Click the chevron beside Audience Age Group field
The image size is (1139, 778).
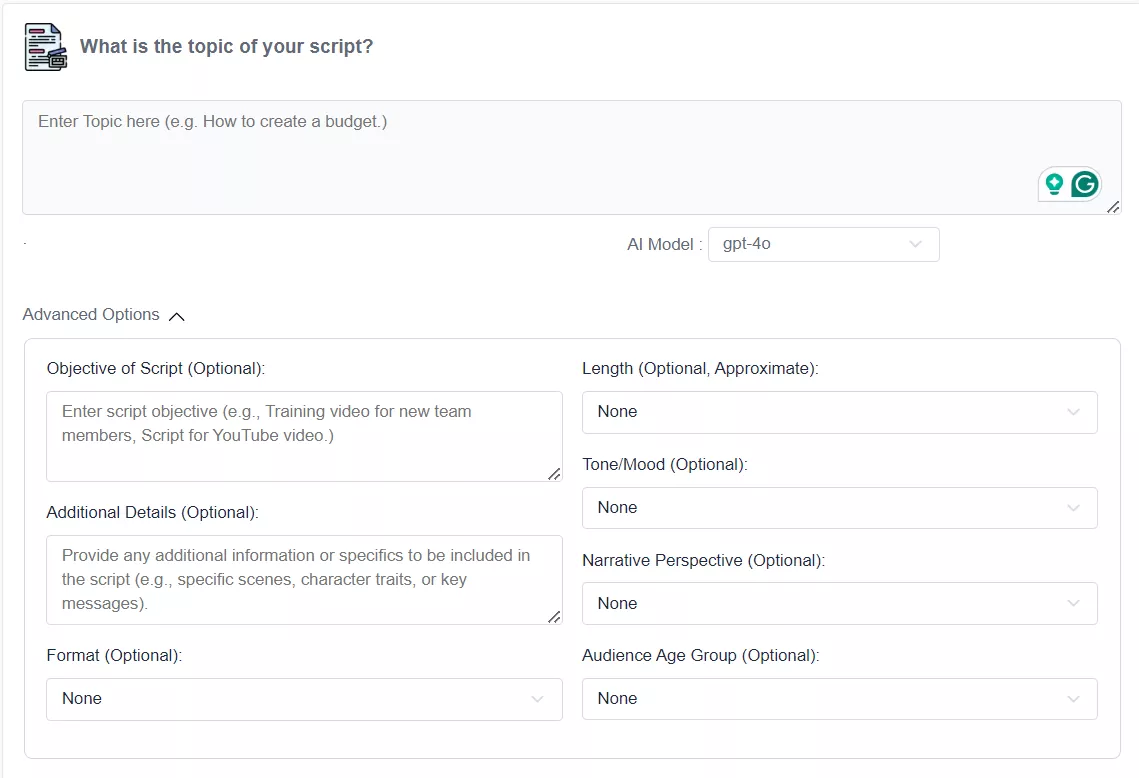(x=1074, y=699)
